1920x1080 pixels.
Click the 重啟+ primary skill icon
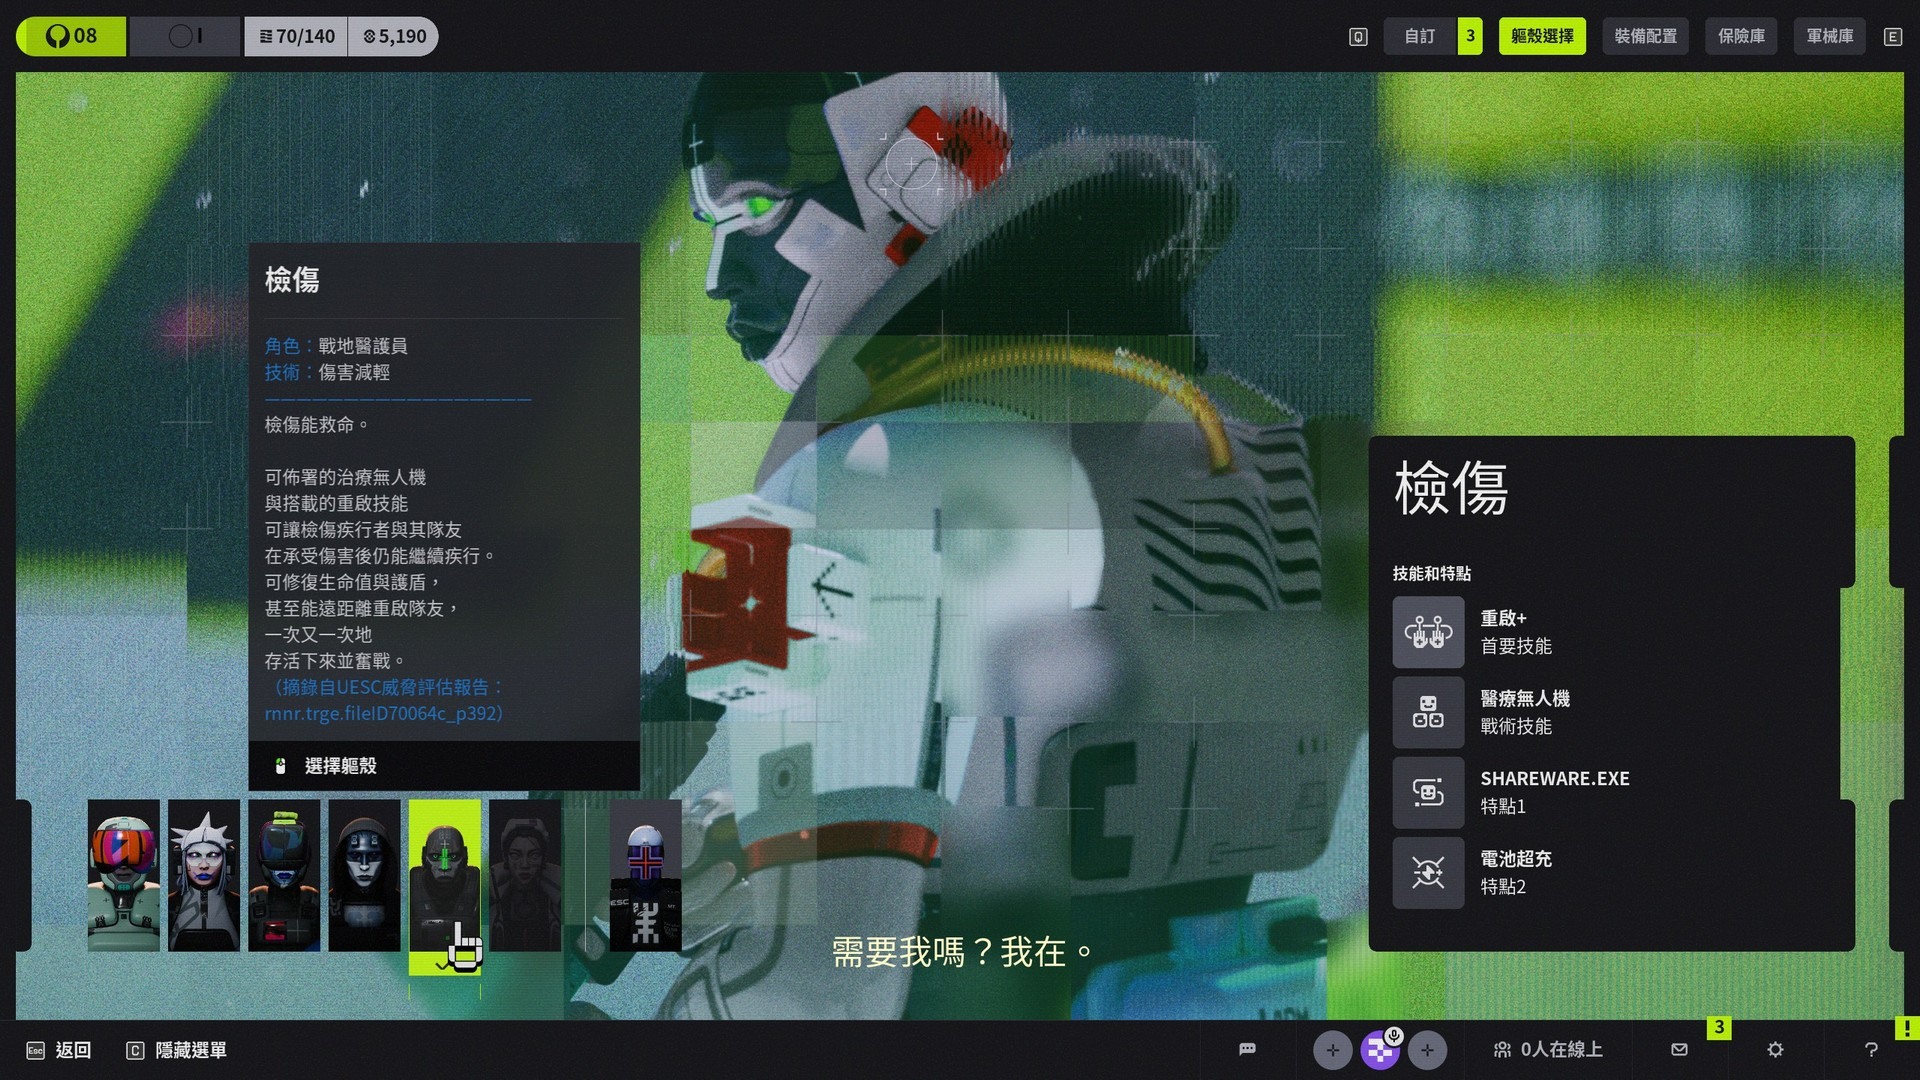pos(1428,632)
